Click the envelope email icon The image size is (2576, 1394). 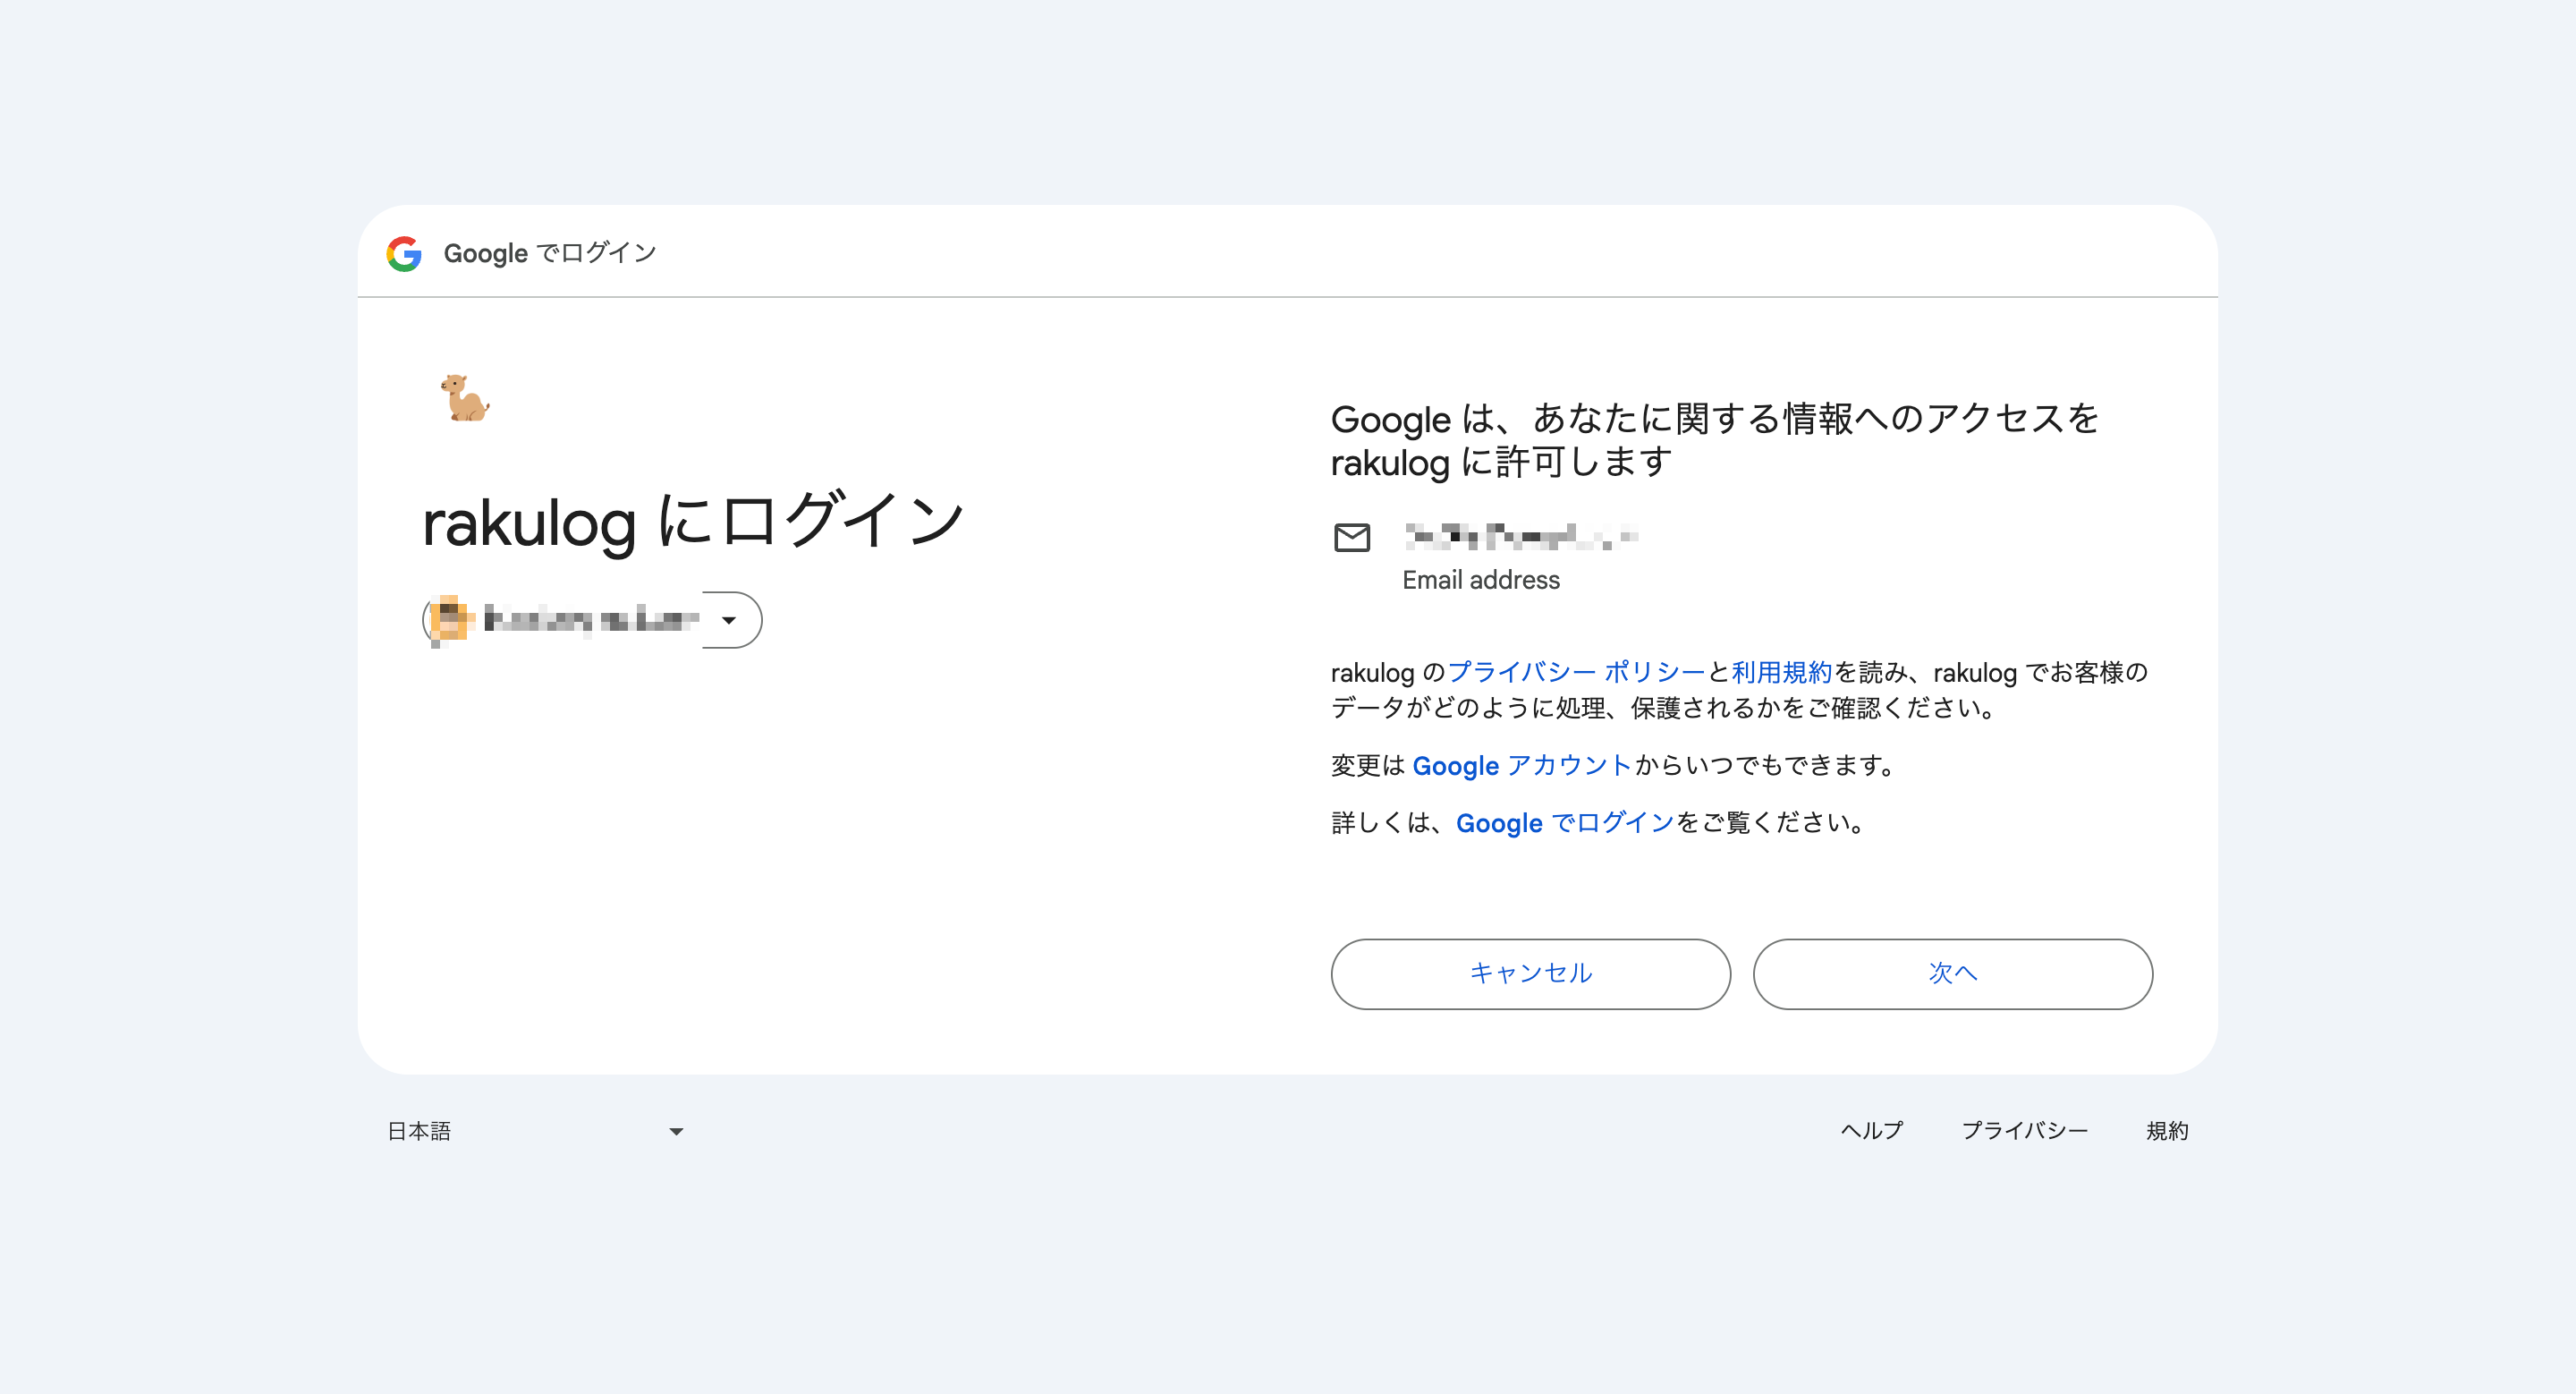(x=1352, y=539)
